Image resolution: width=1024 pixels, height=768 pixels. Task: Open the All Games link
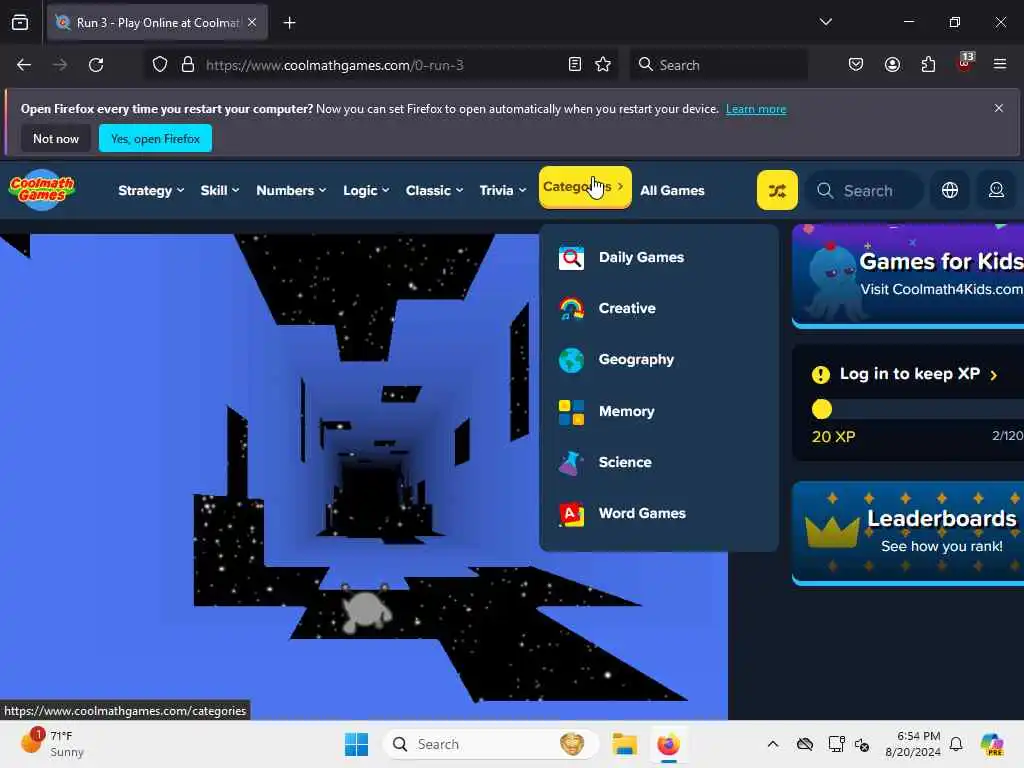672,191
